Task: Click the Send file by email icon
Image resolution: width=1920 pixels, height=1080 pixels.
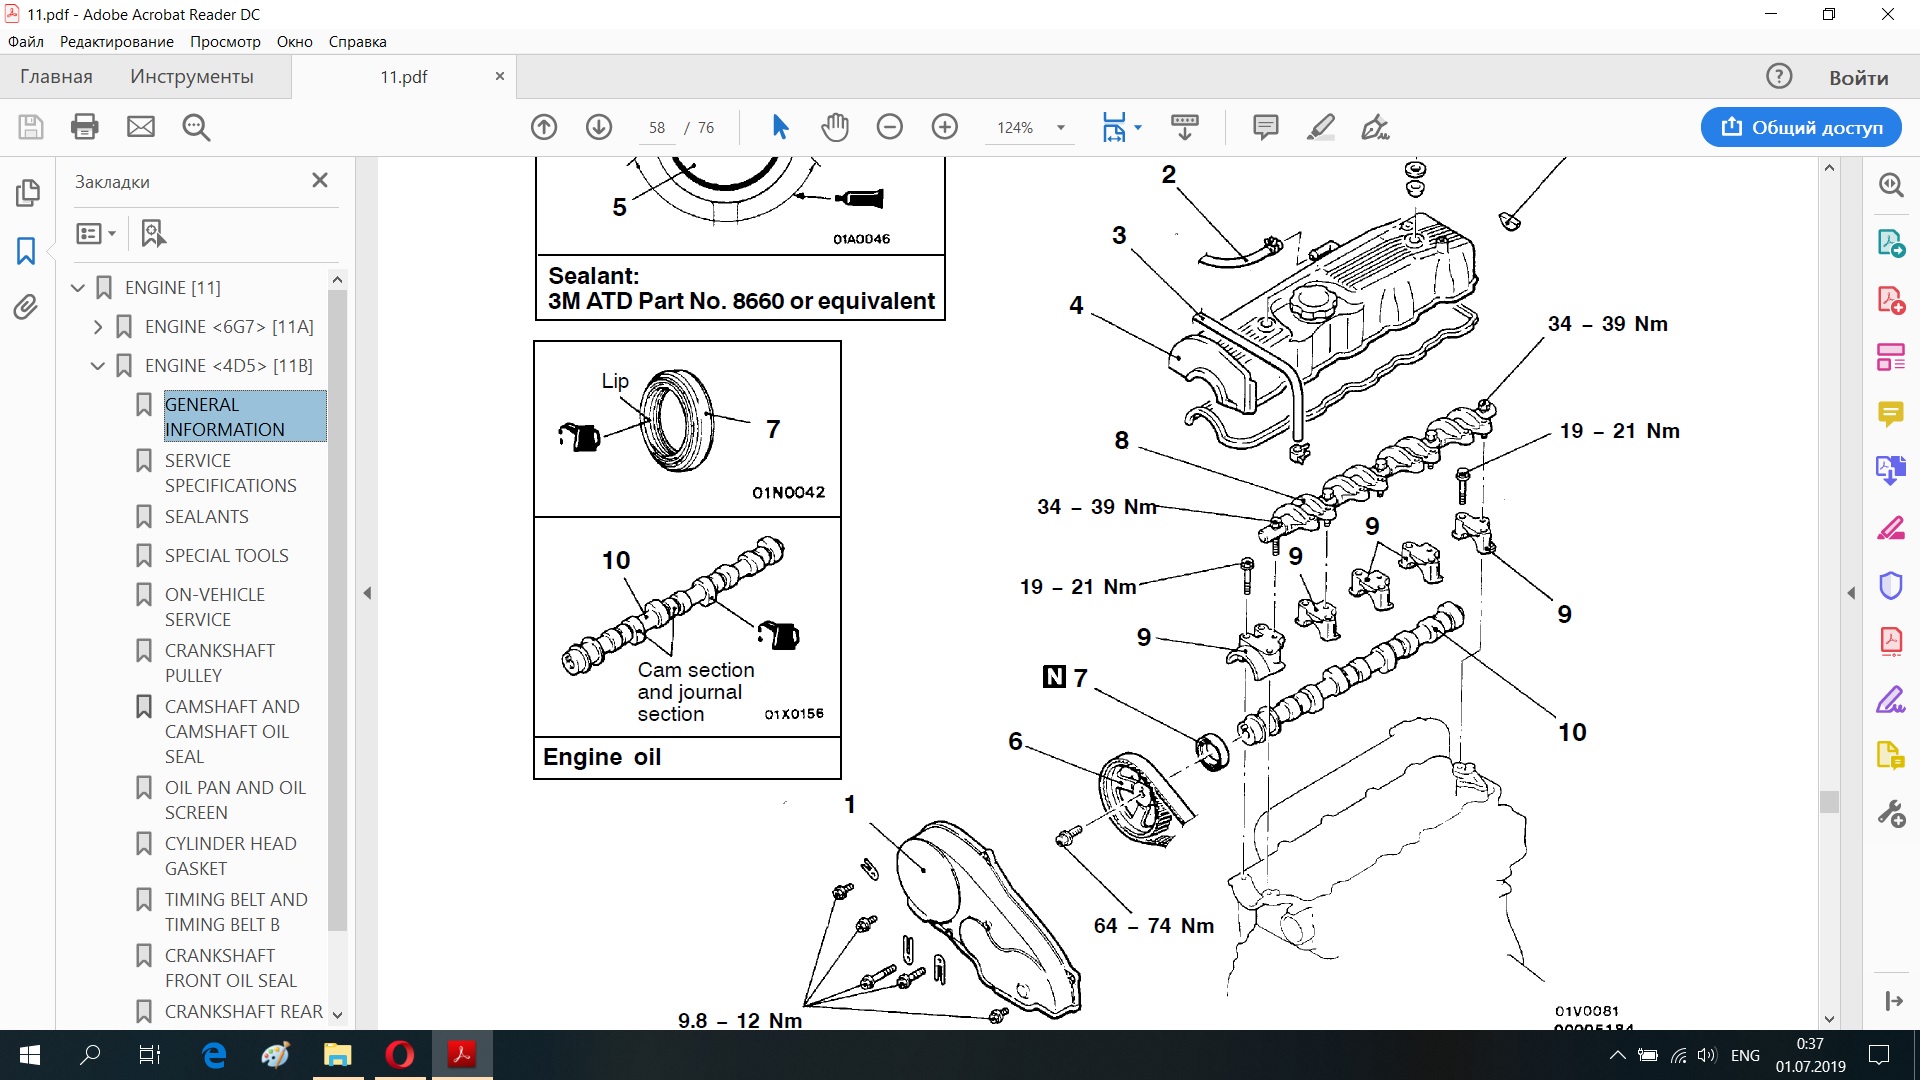Action: click(141, 127)
